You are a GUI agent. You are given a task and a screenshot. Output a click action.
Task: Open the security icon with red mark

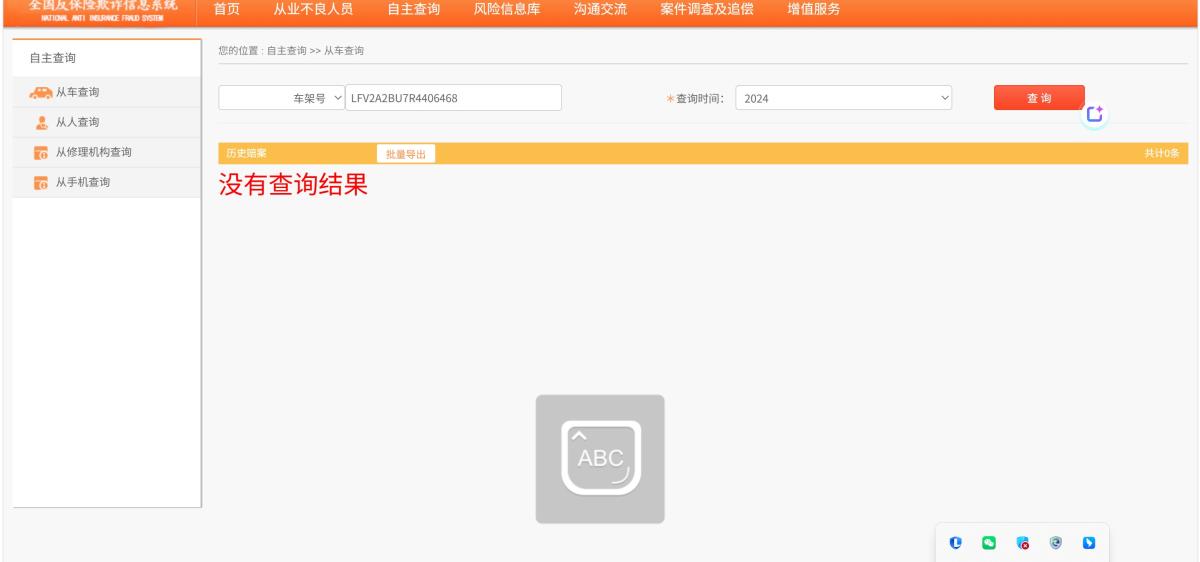tap(1022, 543)
